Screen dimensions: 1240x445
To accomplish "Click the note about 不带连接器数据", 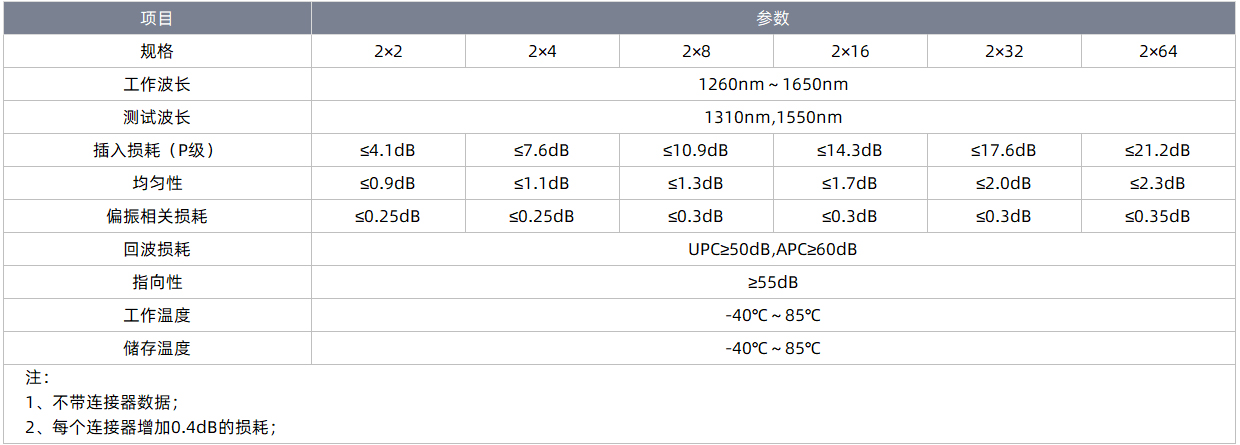I will (x=102, y=402).
